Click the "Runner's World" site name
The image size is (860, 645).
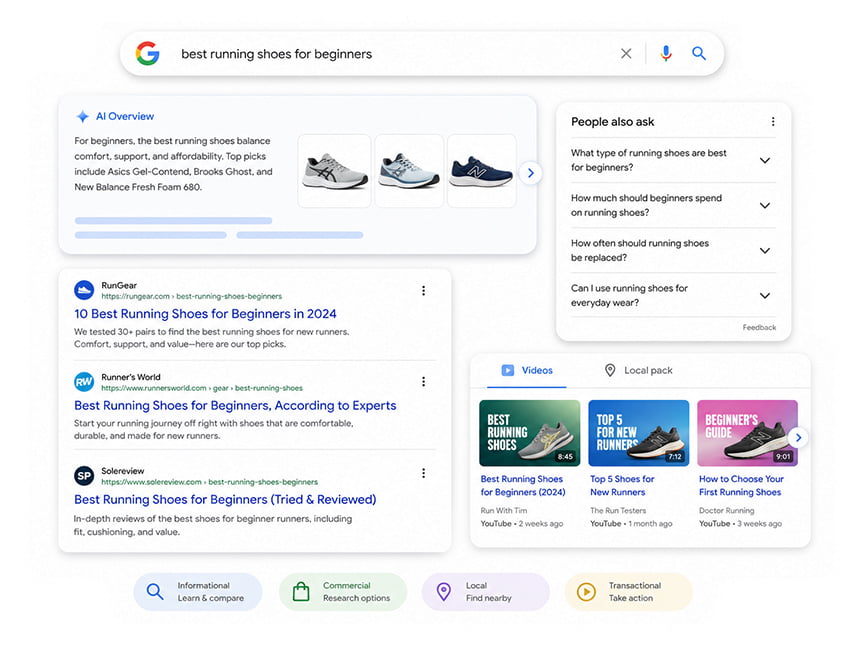pos(131,377)
